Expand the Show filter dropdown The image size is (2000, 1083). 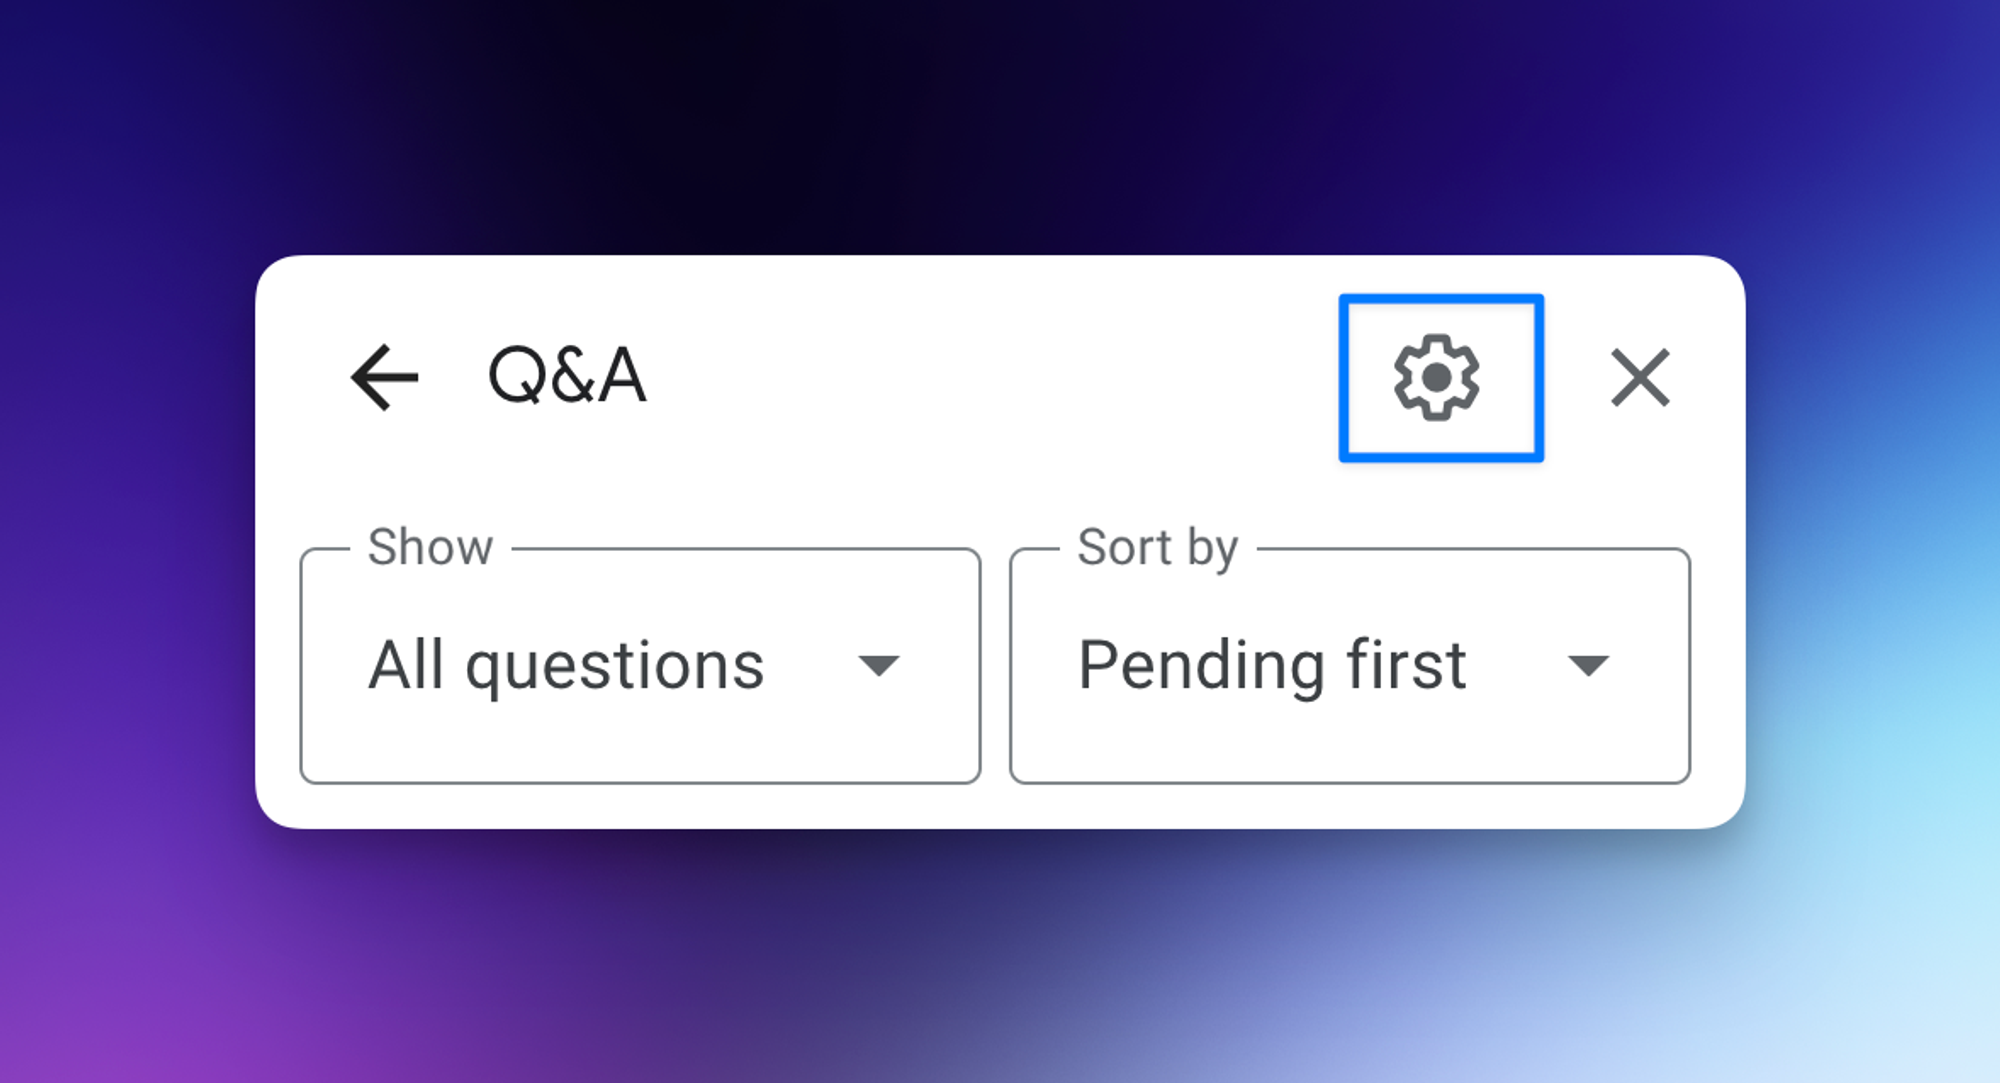click(x=640, y=665)
